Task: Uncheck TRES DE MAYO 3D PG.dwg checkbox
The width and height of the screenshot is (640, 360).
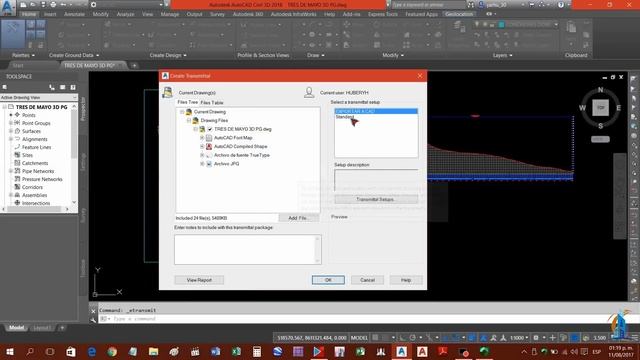Action: (210, 129)
